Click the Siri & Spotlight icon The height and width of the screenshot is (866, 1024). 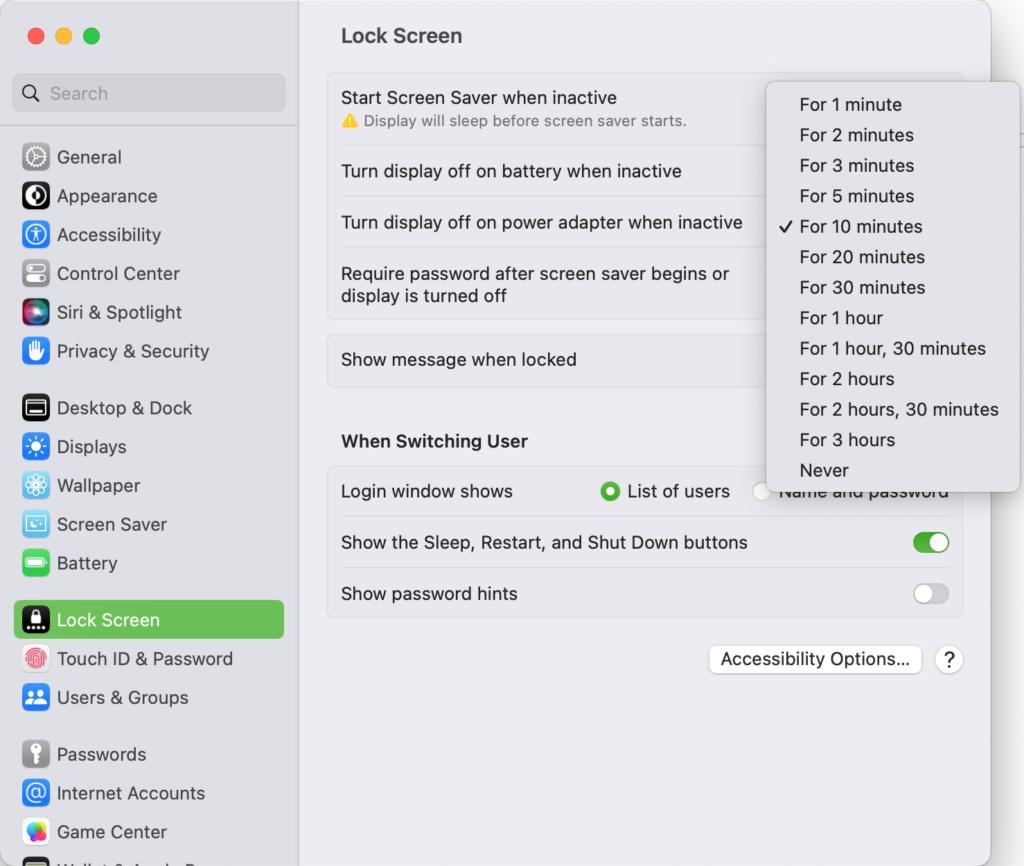[36, 312]
